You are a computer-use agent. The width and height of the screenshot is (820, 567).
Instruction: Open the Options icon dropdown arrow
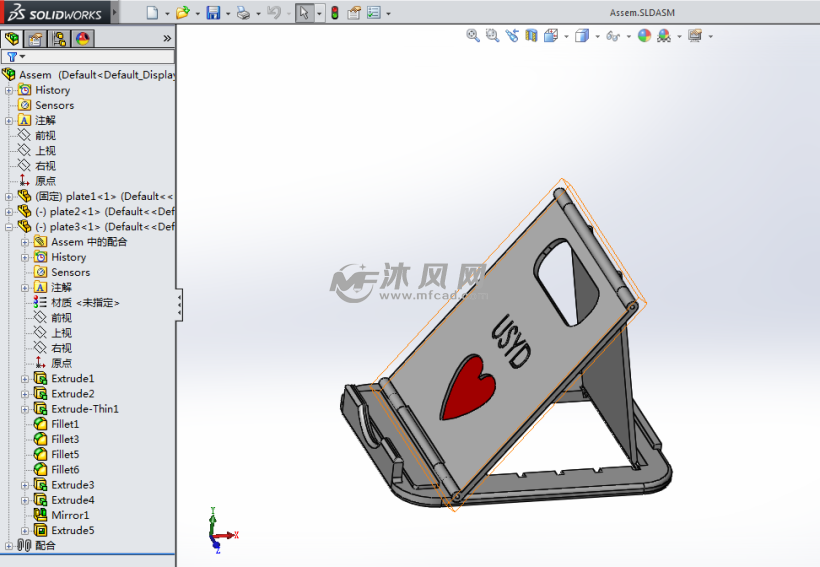click(388, 14)
